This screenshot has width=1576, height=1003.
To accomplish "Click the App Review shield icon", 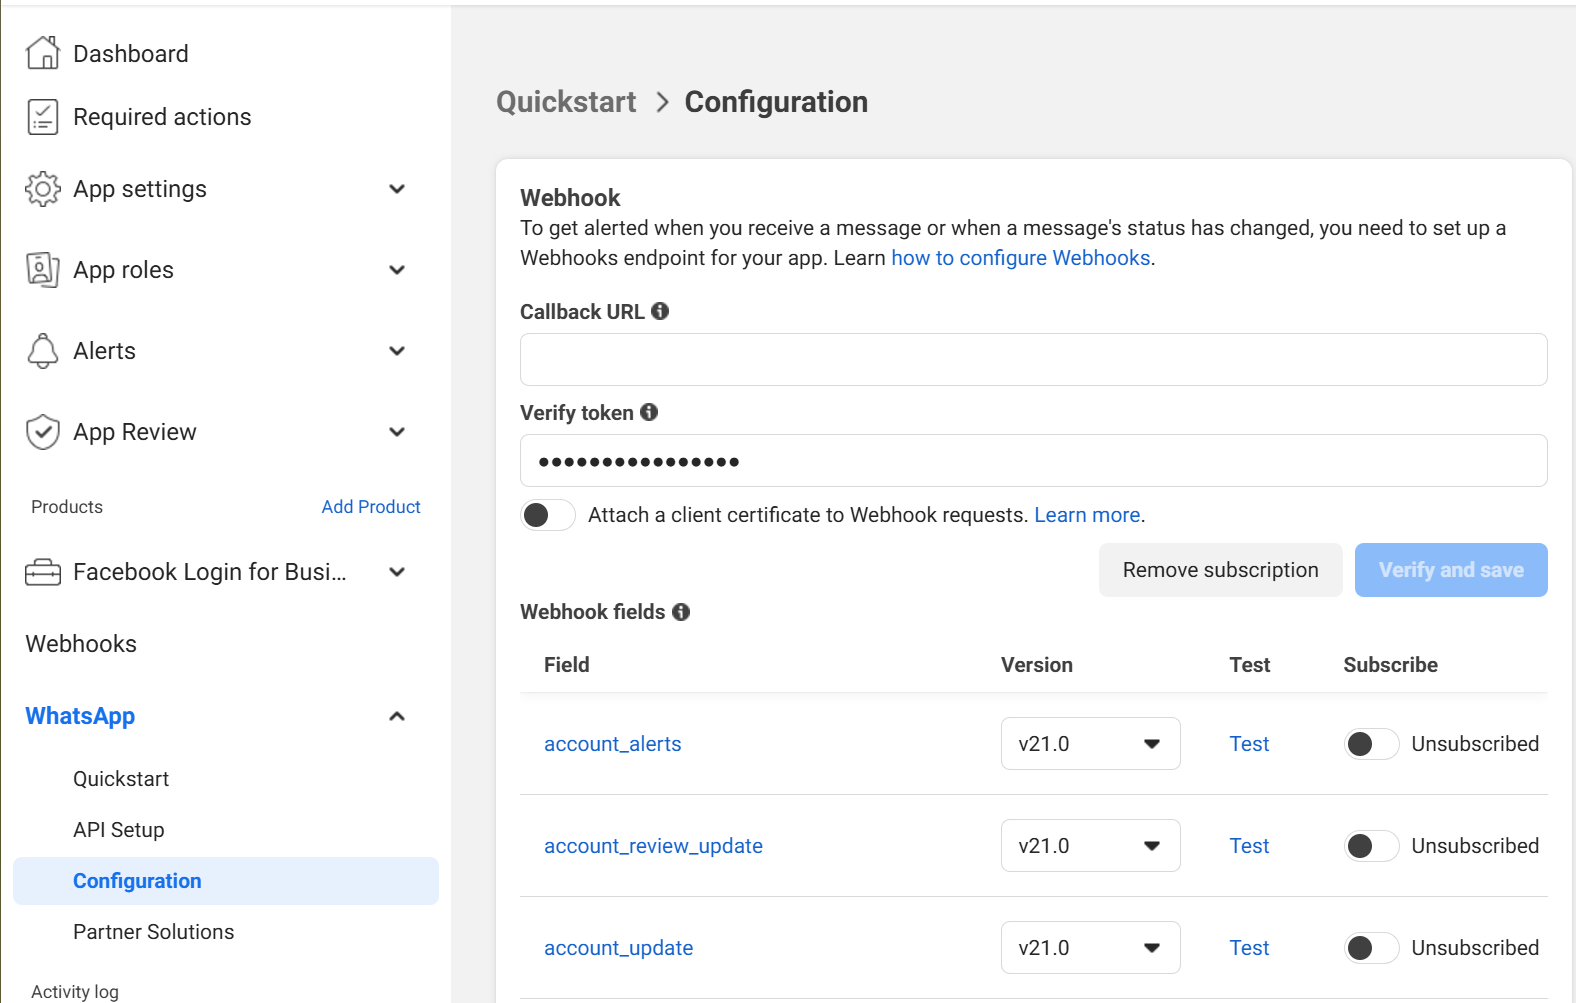I will click(42, 432).
